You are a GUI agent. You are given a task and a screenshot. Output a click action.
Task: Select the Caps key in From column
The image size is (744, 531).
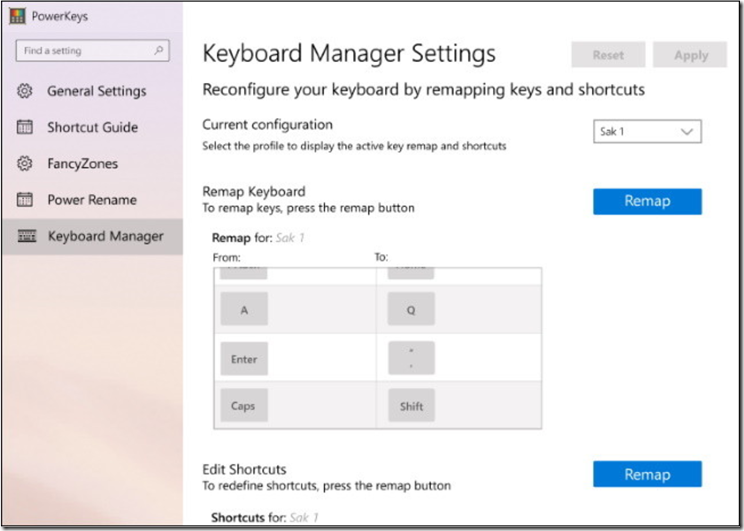(244, 406)
